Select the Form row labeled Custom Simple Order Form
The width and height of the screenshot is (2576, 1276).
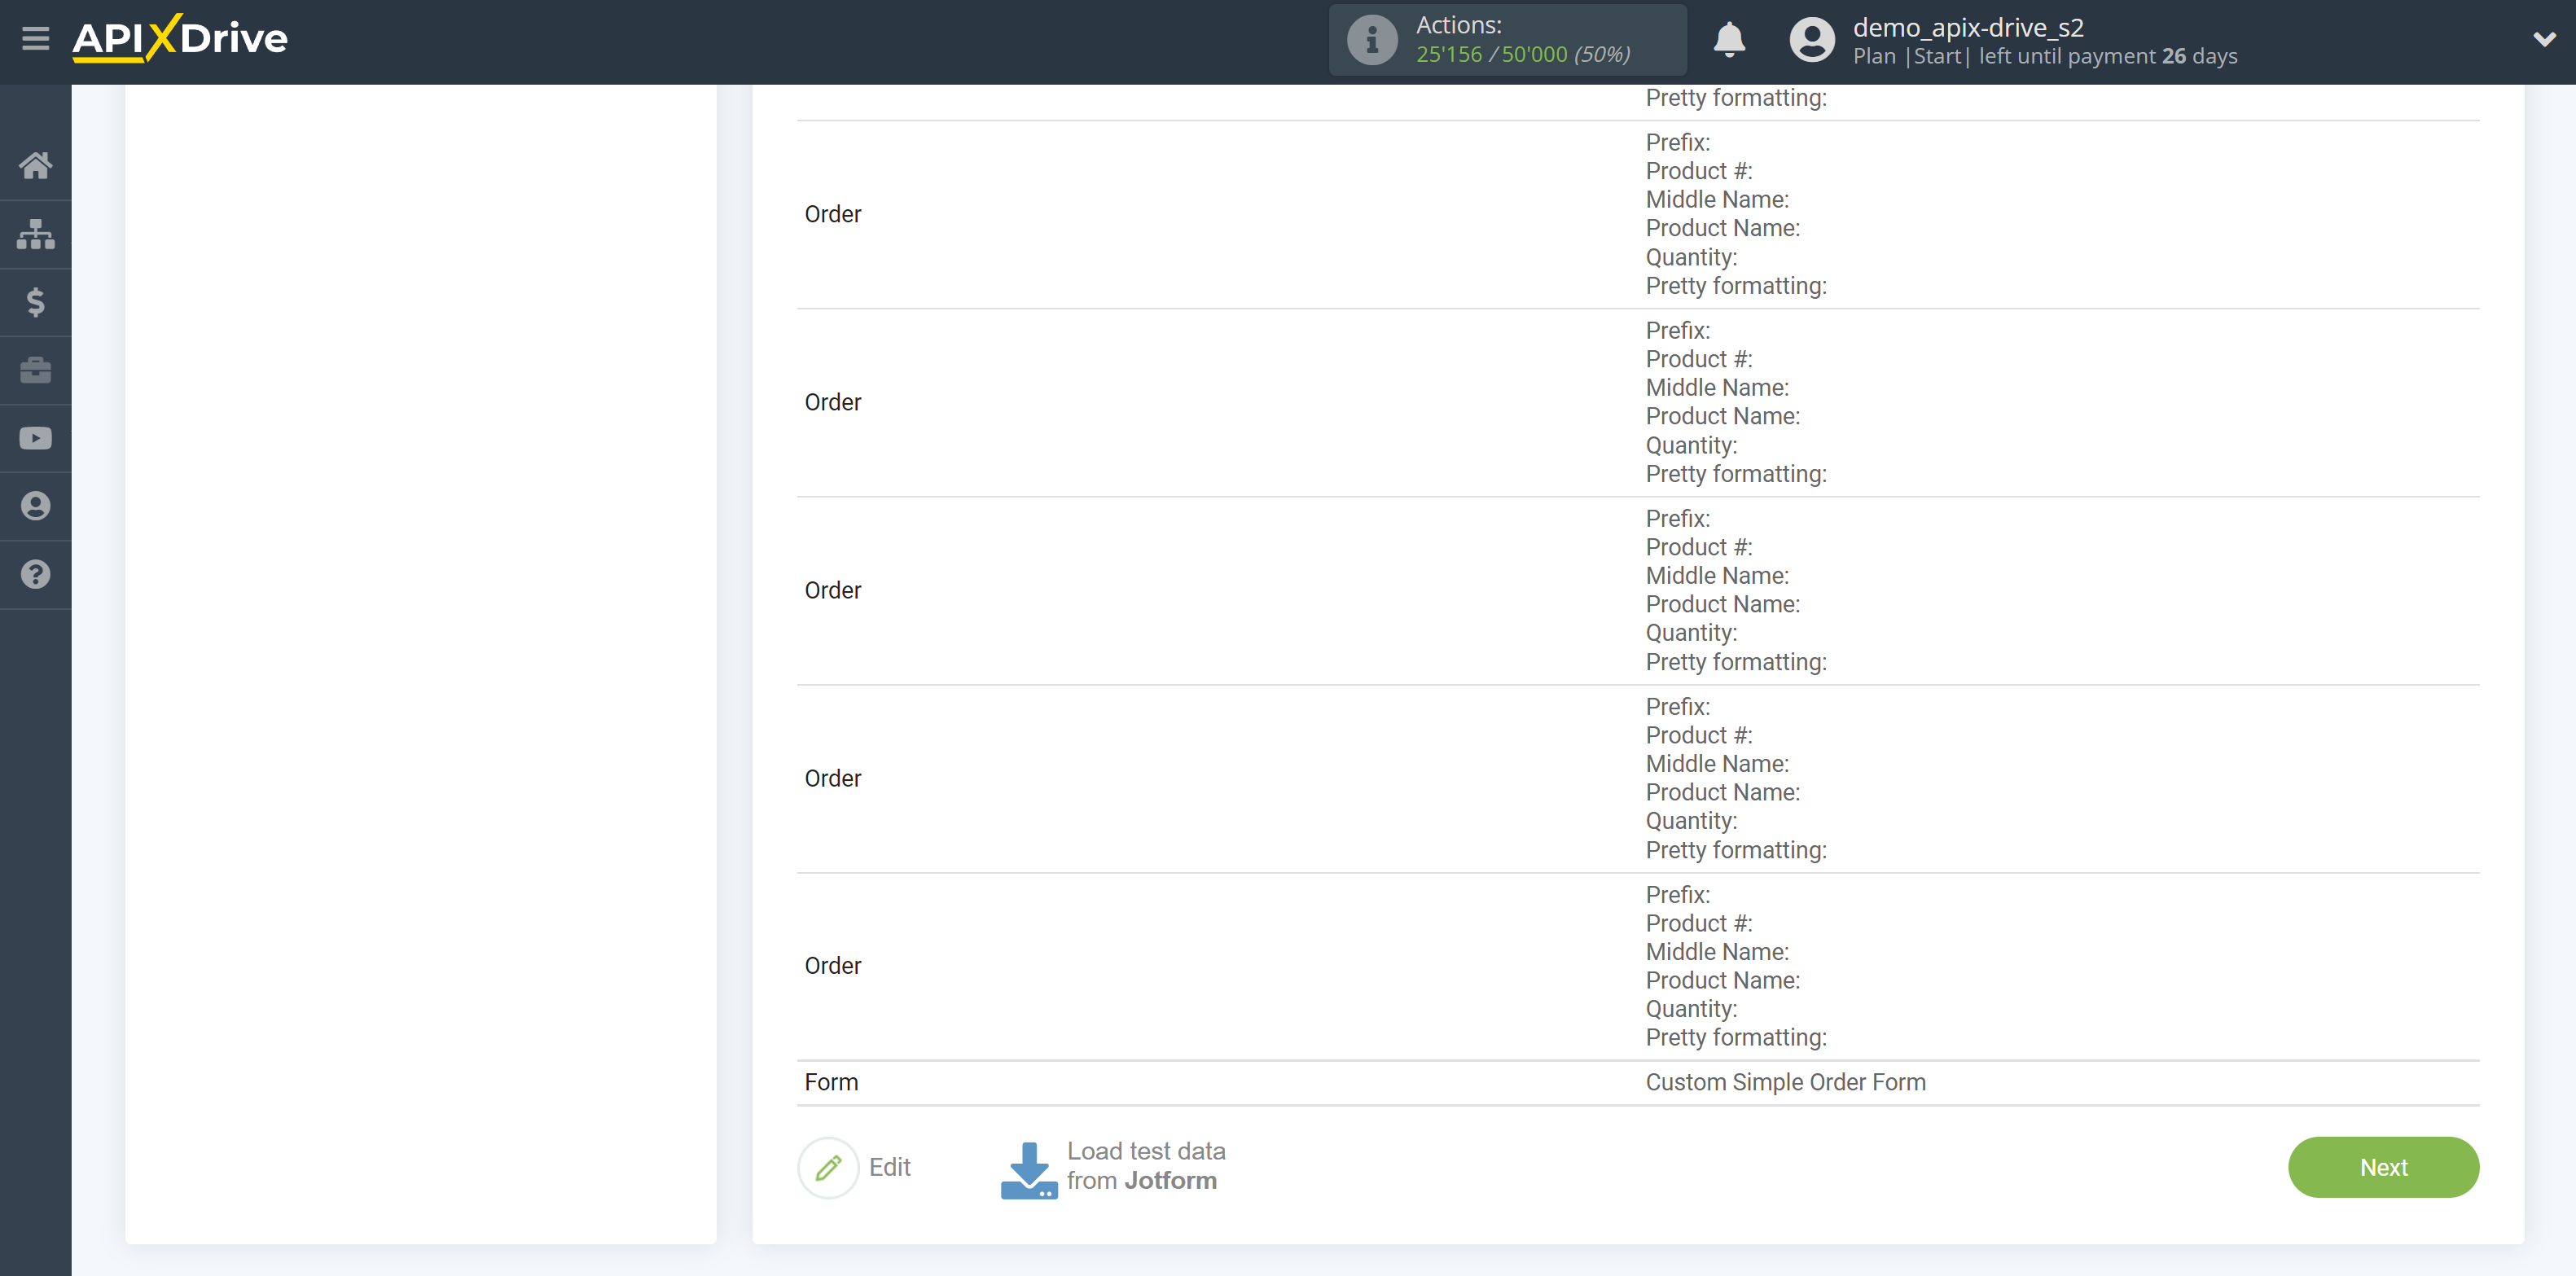coord(1639,1082)
